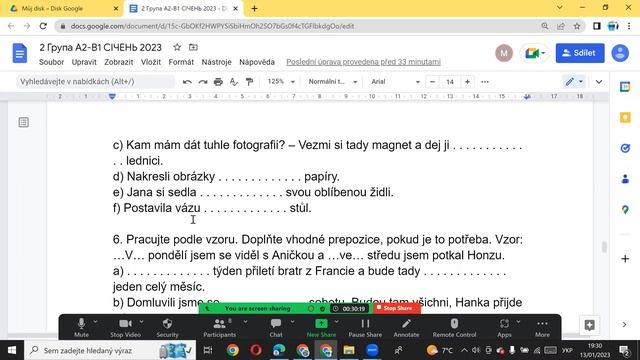Screen dimensions: 640x360
Task: Open Contacts side panel
Action: [625, 179]
